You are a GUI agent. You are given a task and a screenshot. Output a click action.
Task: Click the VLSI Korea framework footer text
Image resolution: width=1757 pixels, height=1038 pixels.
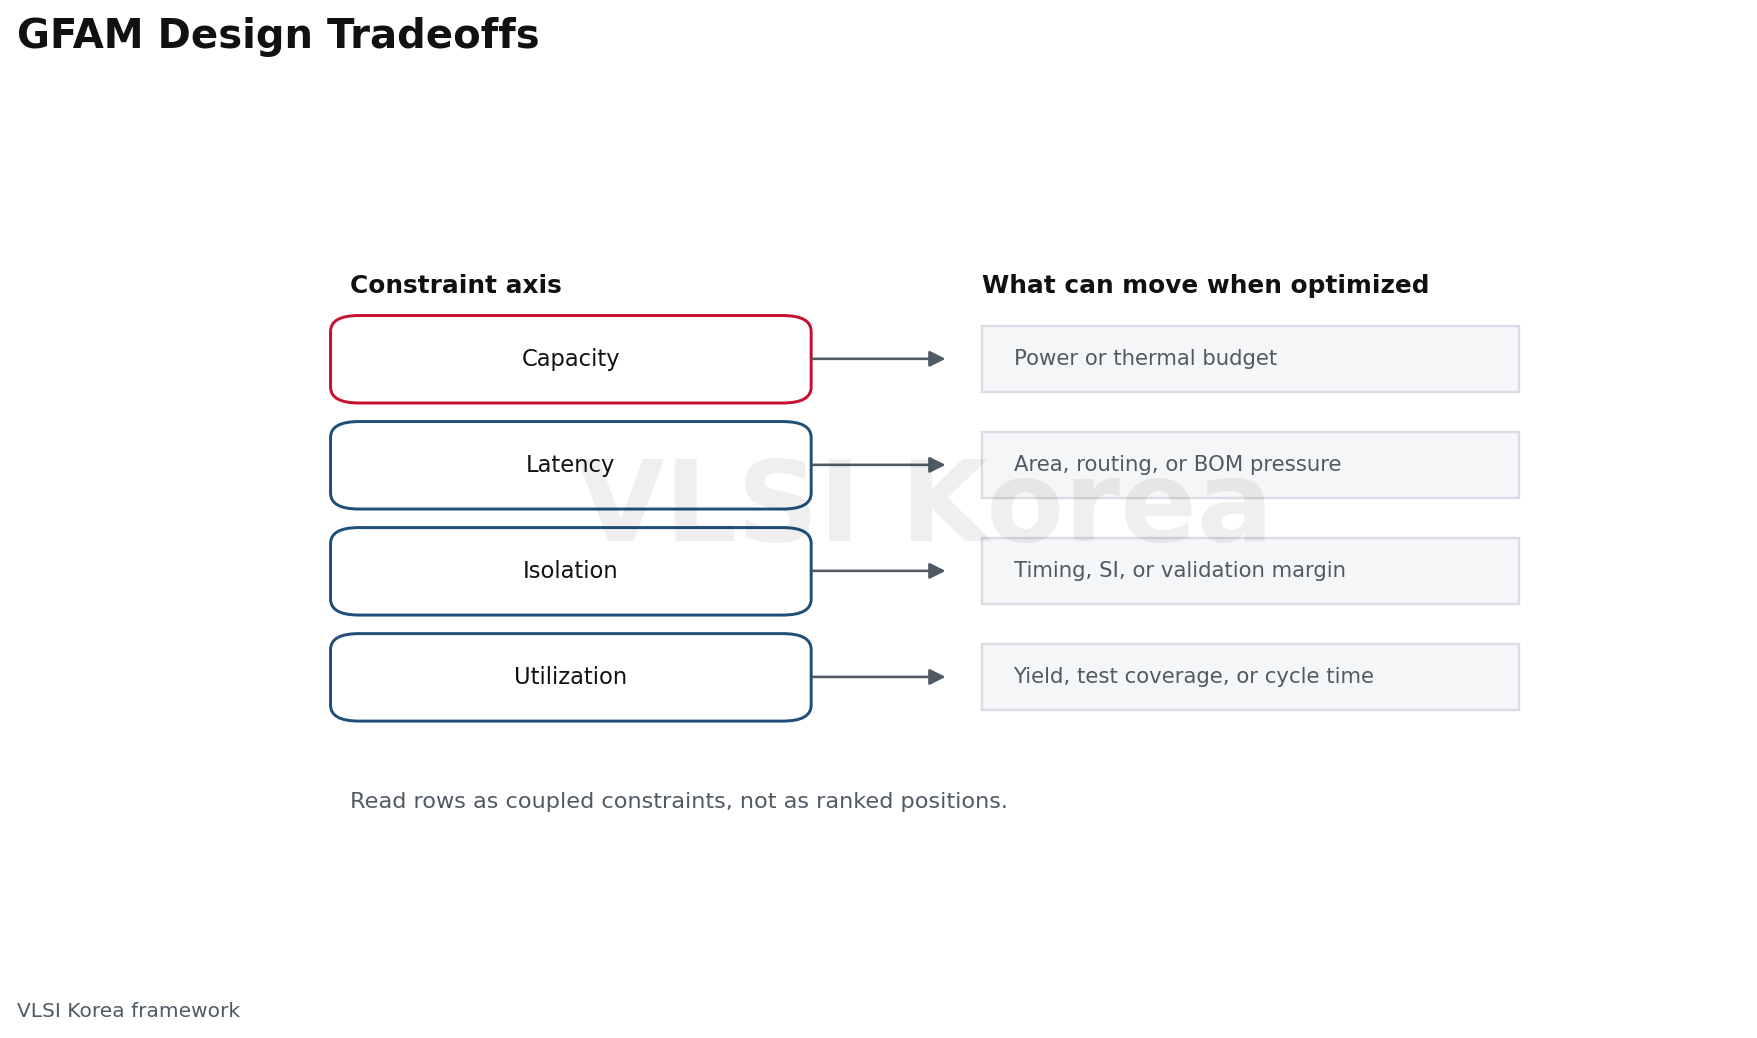tap(128, 1011)
